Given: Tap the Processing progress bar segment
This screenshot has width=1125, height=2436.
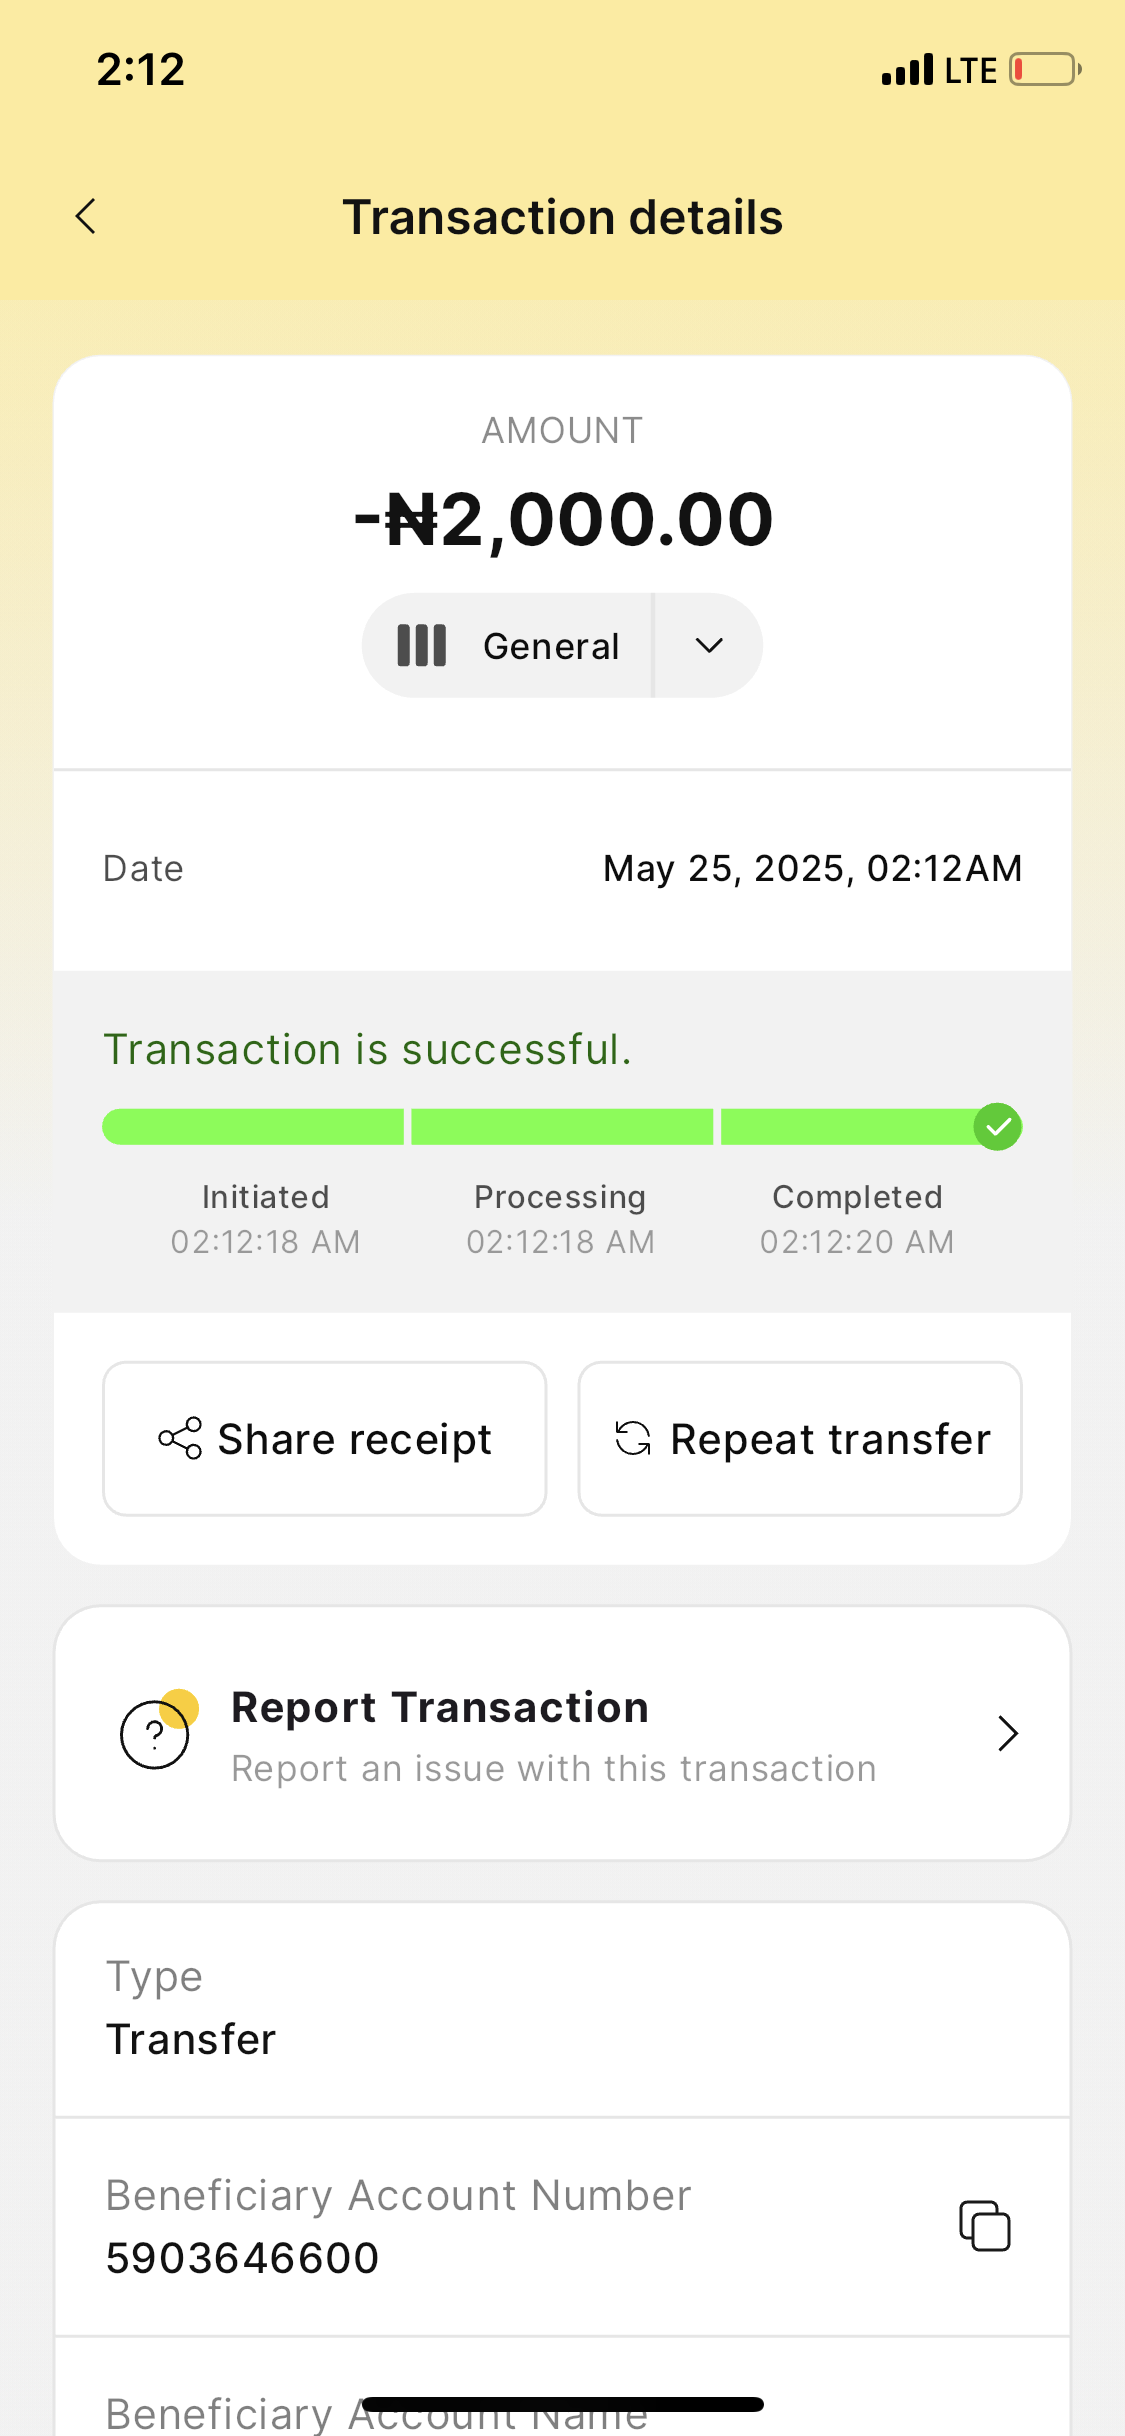Looking at the screenshot, I should coord(562,1127).
